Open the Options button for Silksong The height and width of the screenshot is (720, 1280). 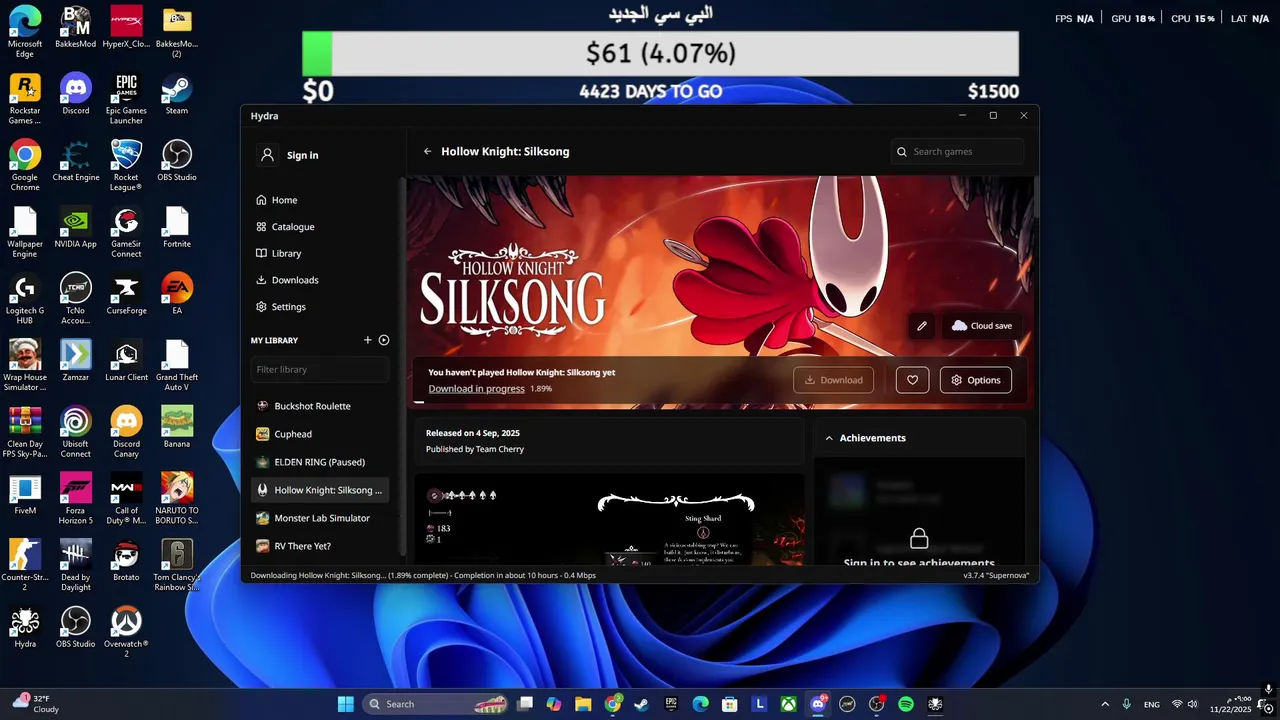(x=976, y=380)
